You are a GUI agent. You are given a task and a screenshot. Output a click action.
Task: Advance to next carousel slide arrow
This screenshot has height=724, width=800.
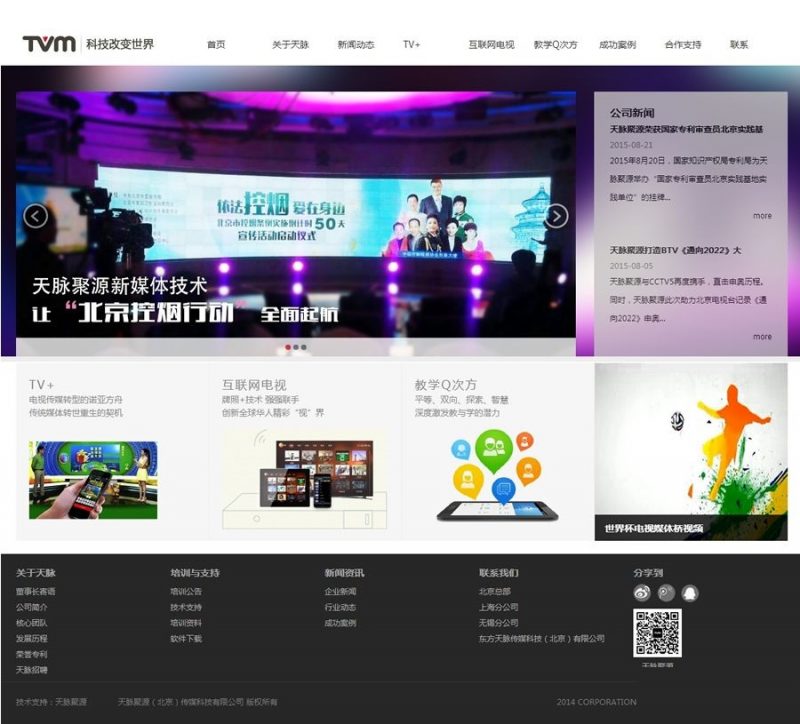556,216
